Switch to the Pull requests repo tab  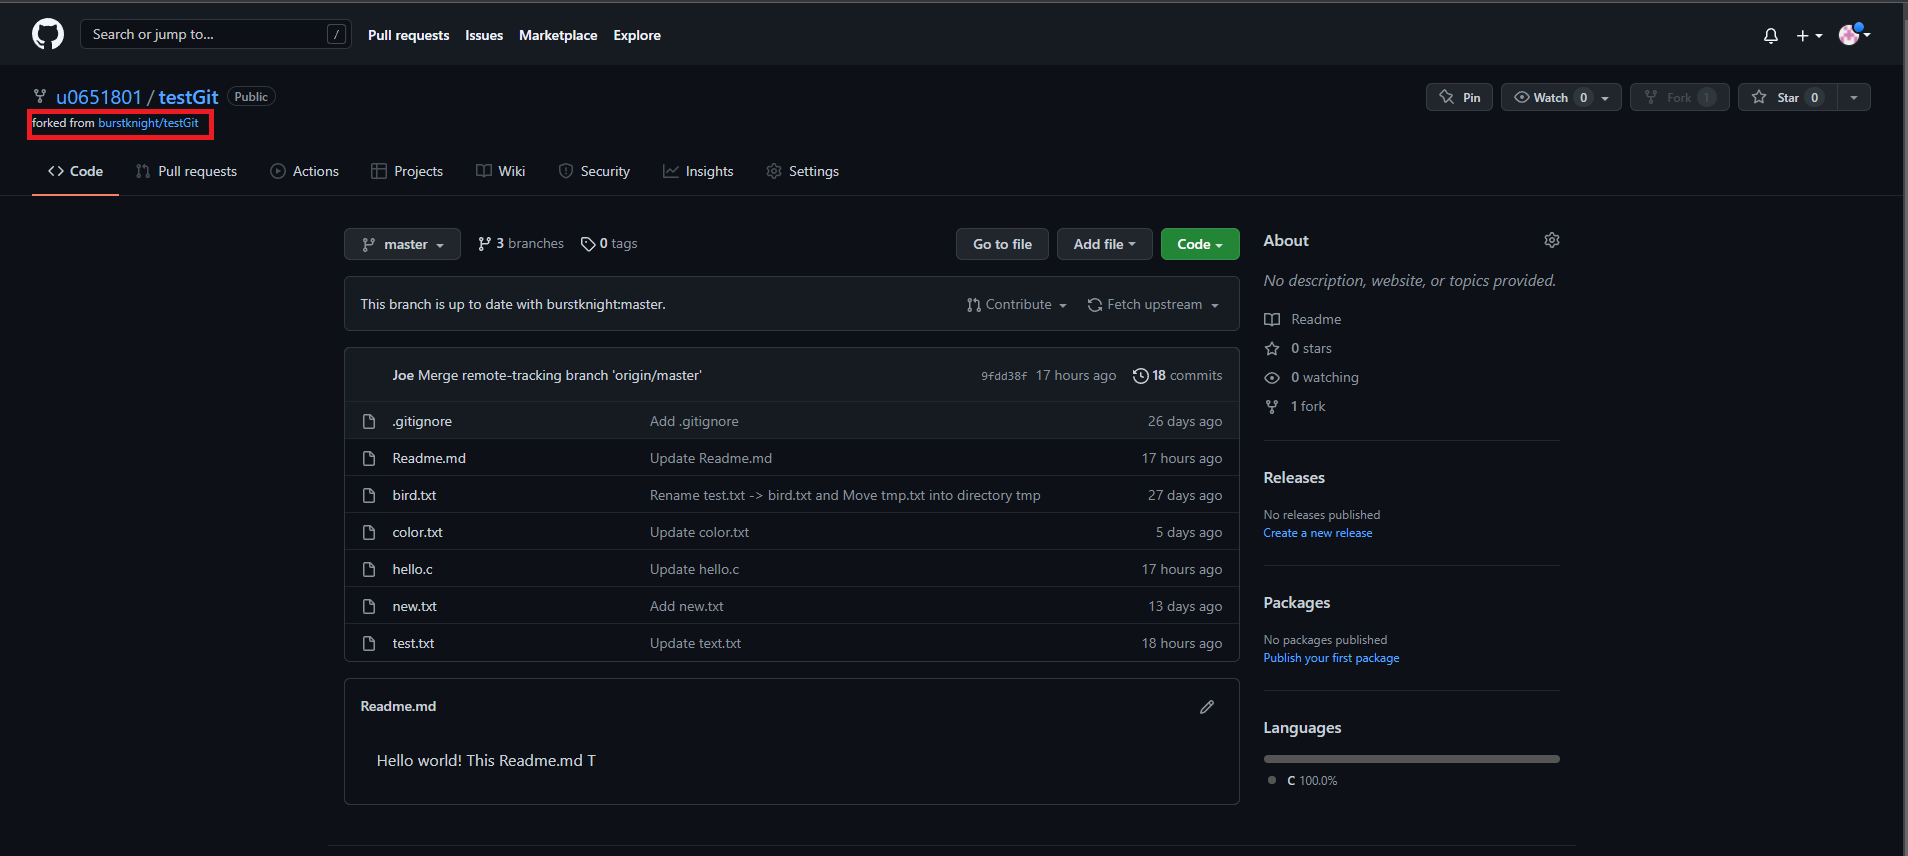186,171
